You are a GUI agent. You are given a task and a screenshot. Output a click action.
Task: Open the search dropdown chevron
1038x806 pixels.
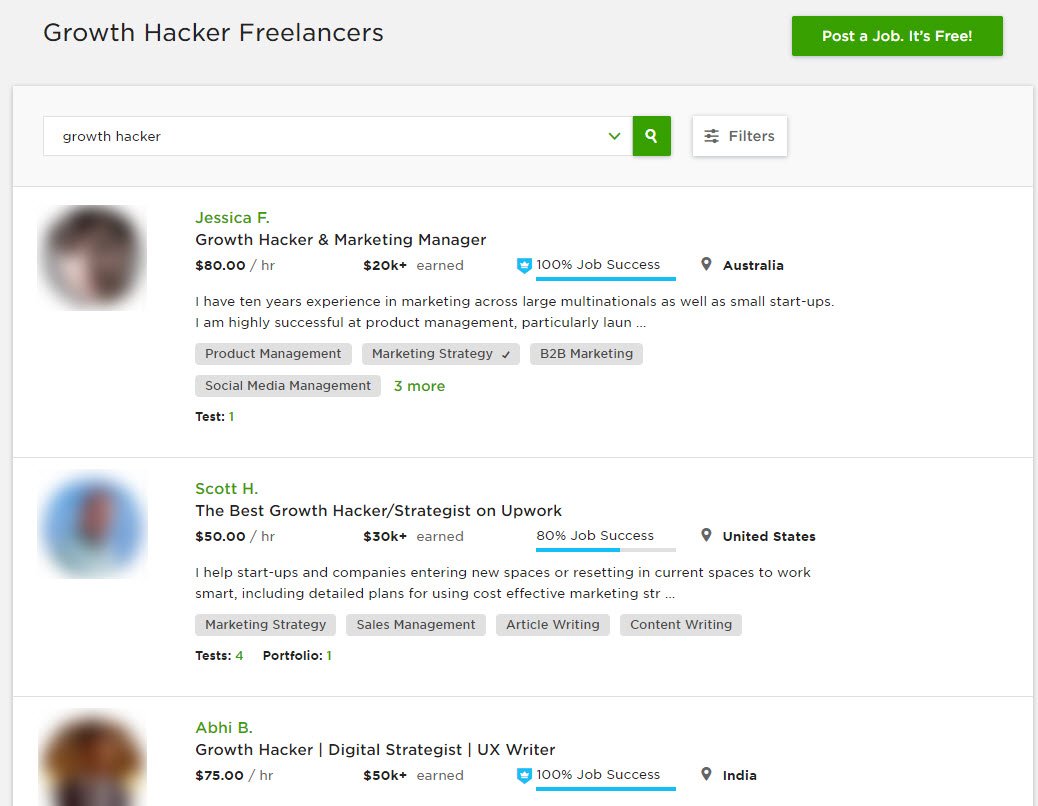[x=614, y=136]
